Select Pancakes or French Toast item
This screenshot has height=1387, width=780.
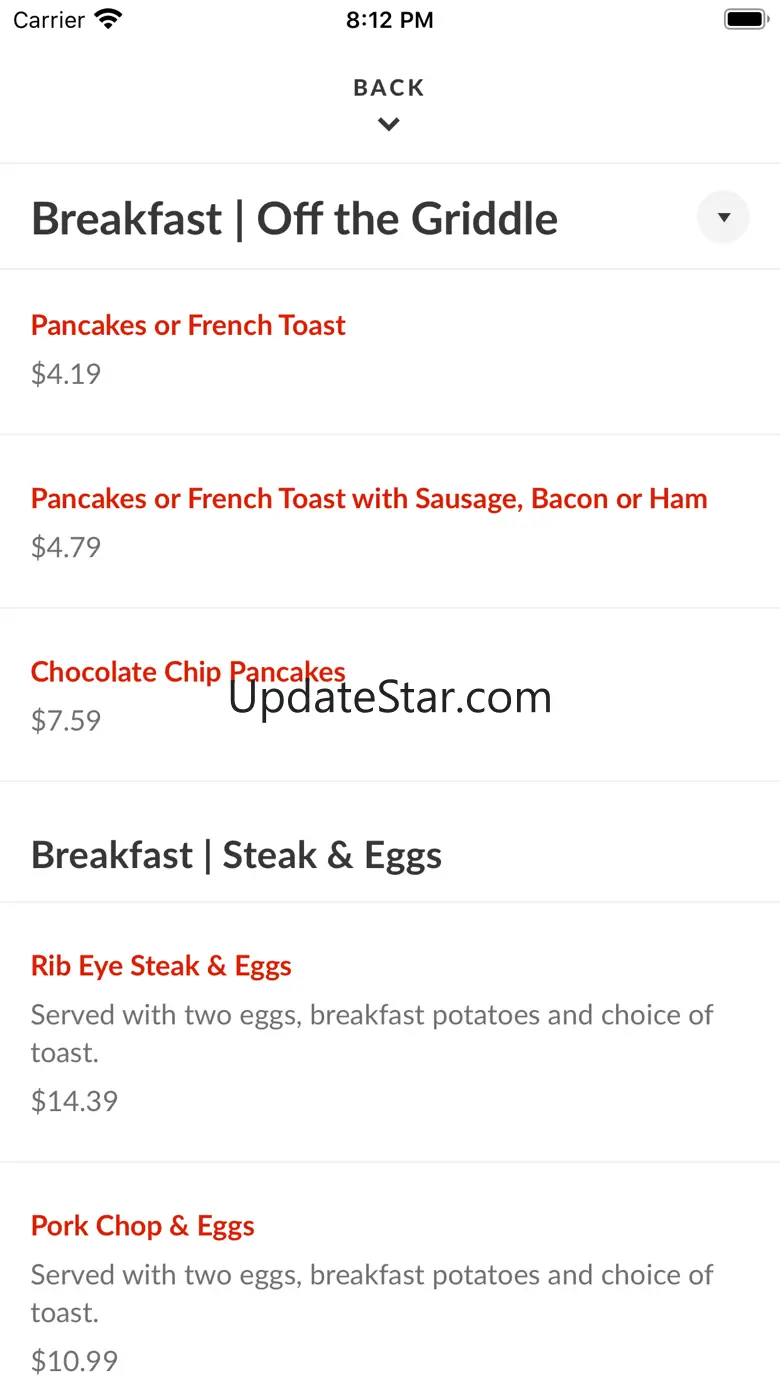[x=188, y=325]
